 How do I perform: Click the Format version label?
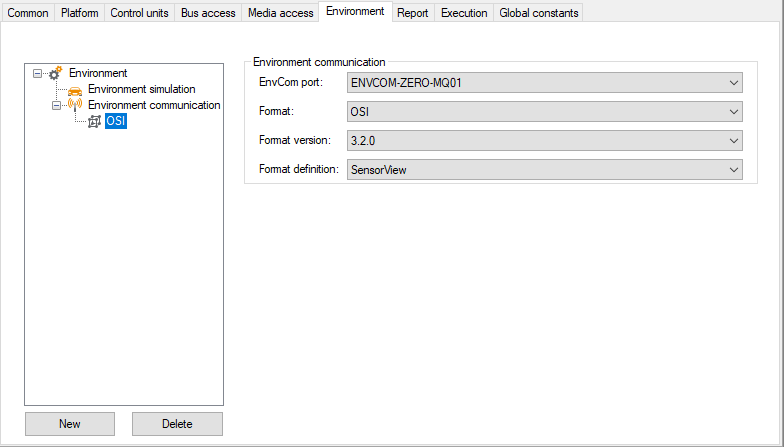click(x=294, y=140)
